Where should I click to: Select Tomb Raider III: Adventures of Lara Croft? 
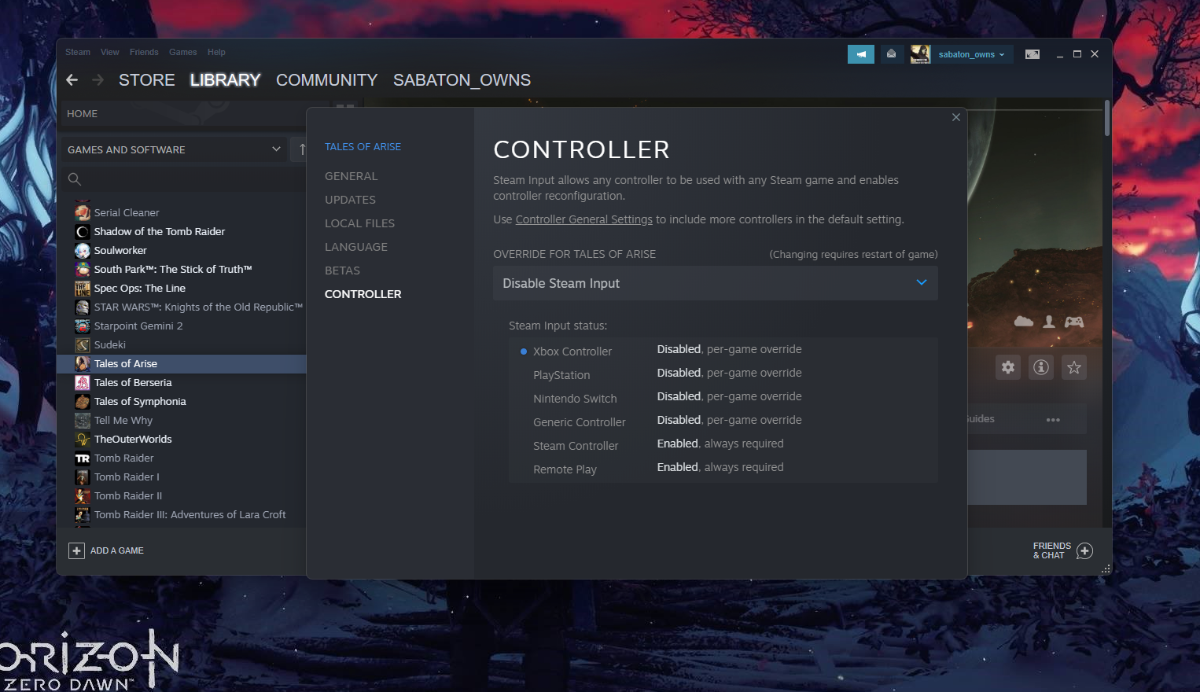pyautogui.click(x=190, y=515)
